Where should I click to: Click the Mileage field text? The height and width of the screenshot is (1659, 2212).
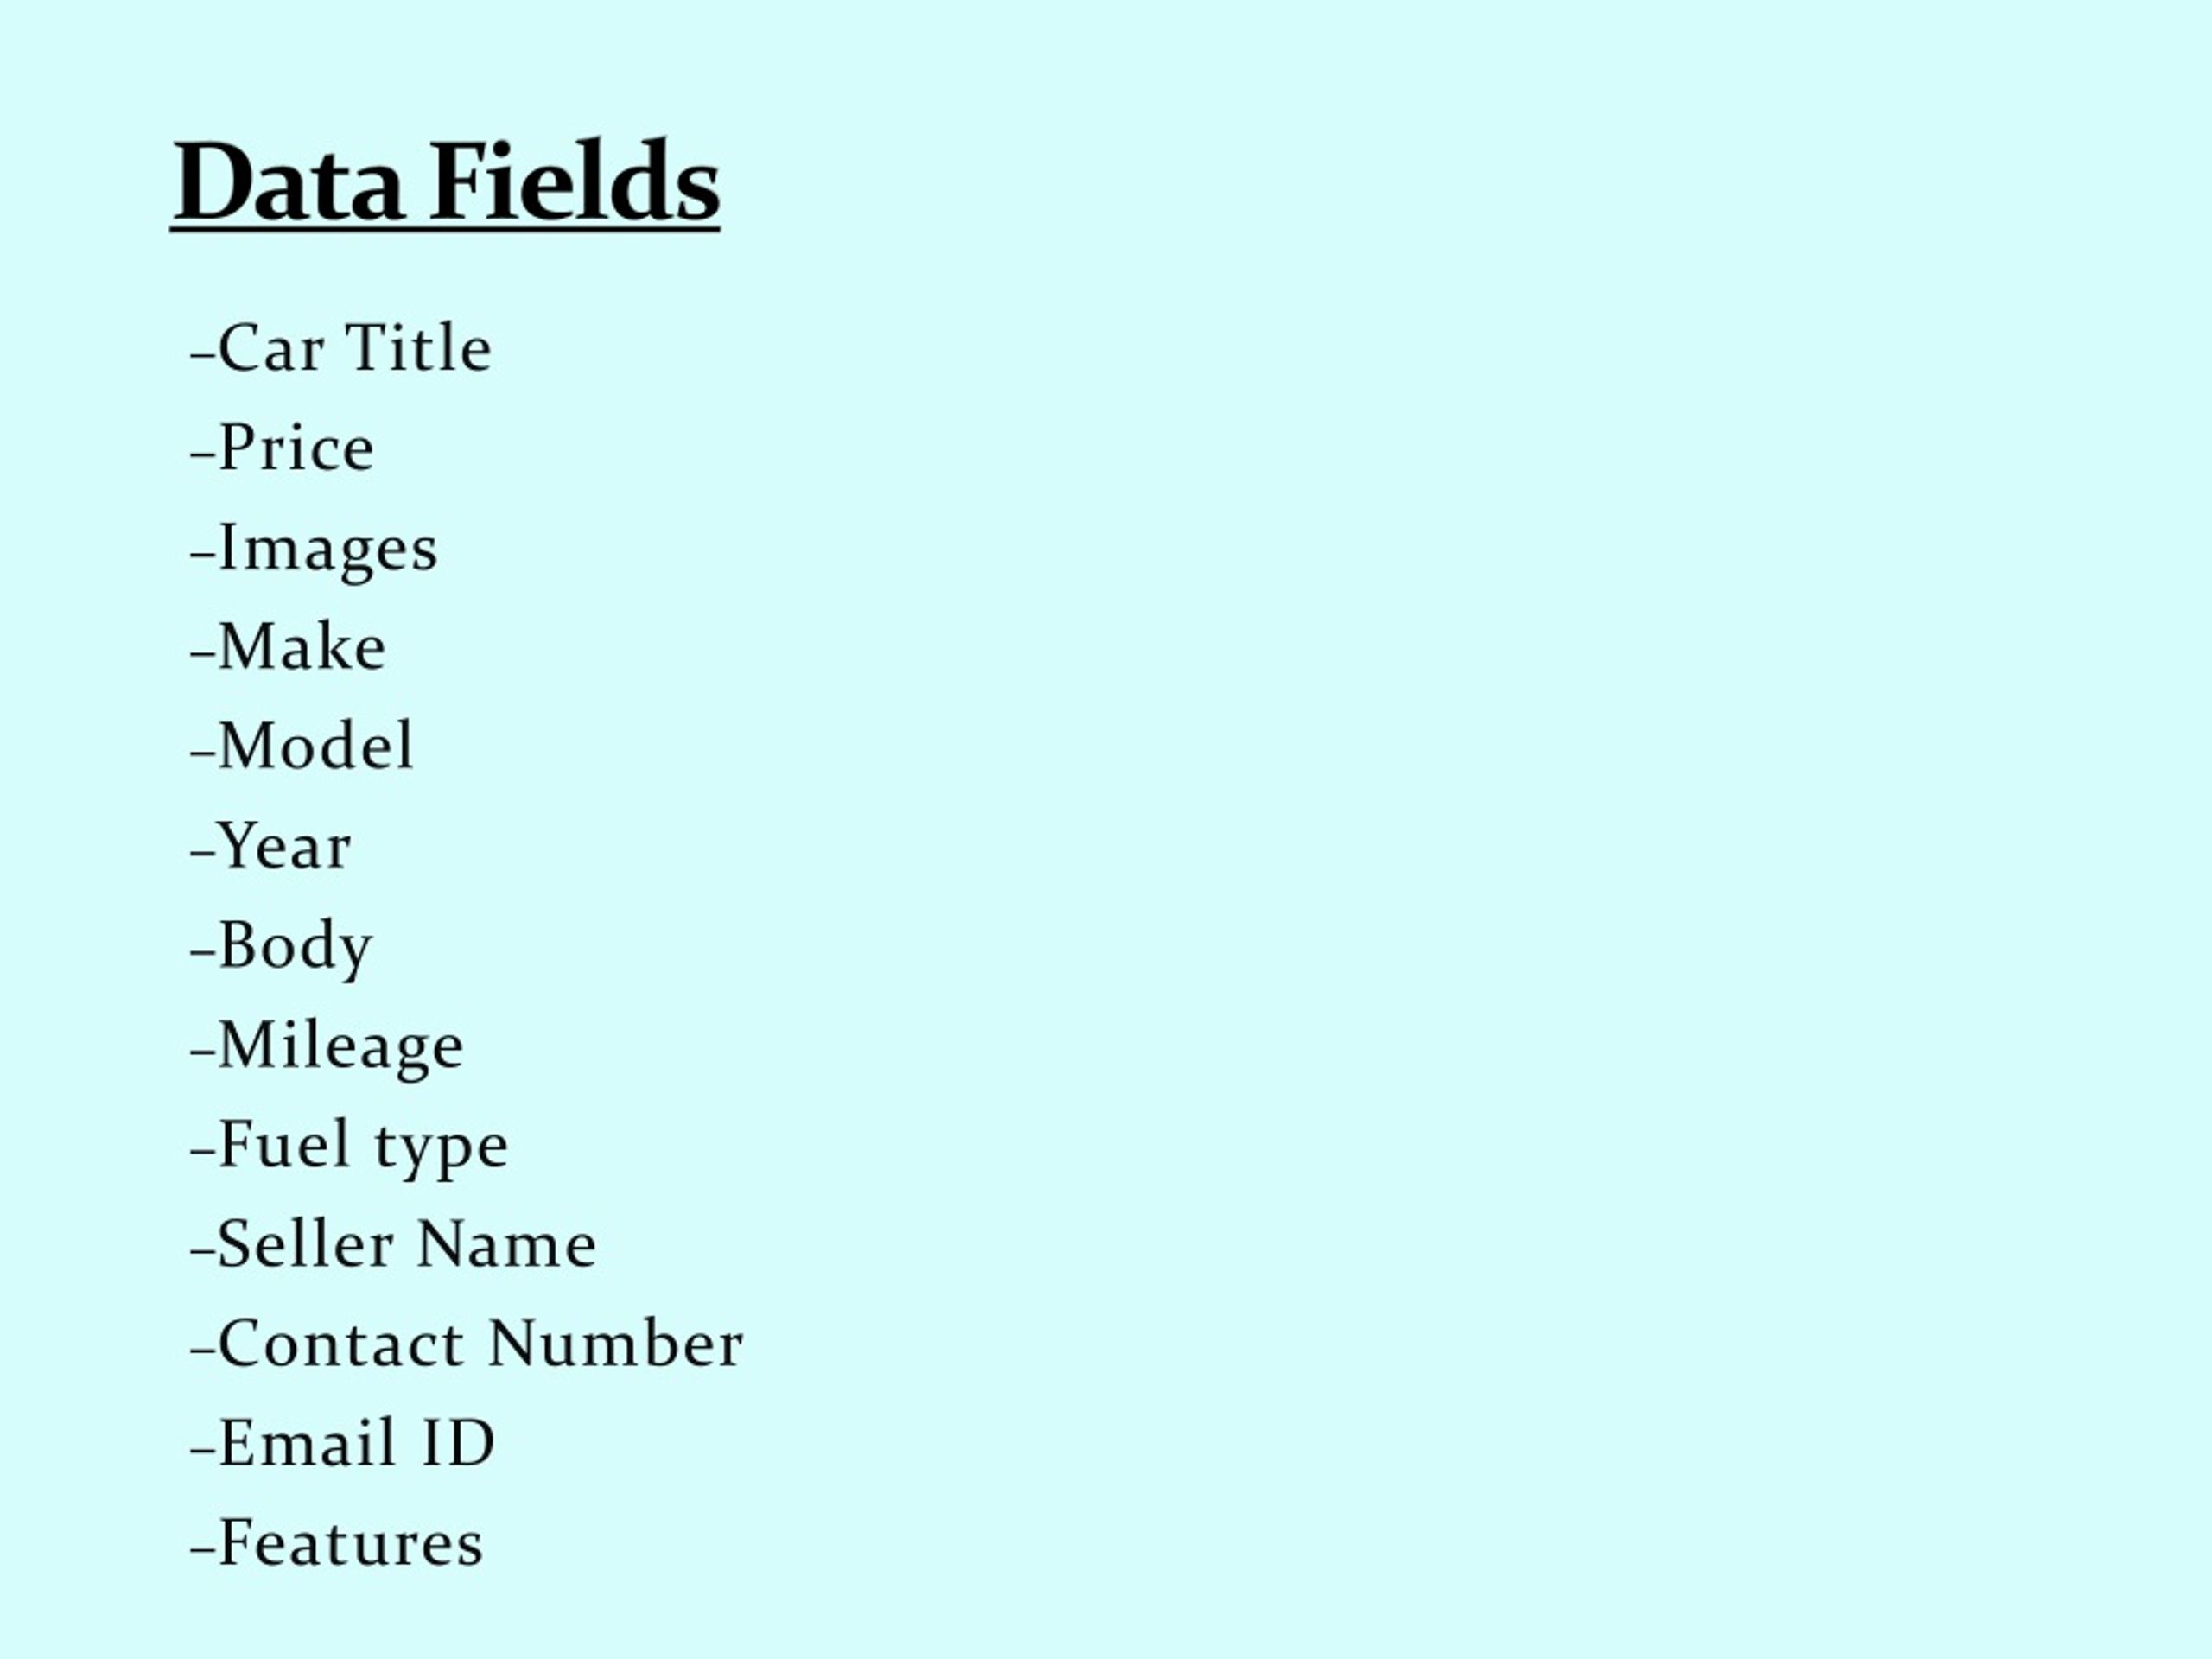coord(327,1048)
